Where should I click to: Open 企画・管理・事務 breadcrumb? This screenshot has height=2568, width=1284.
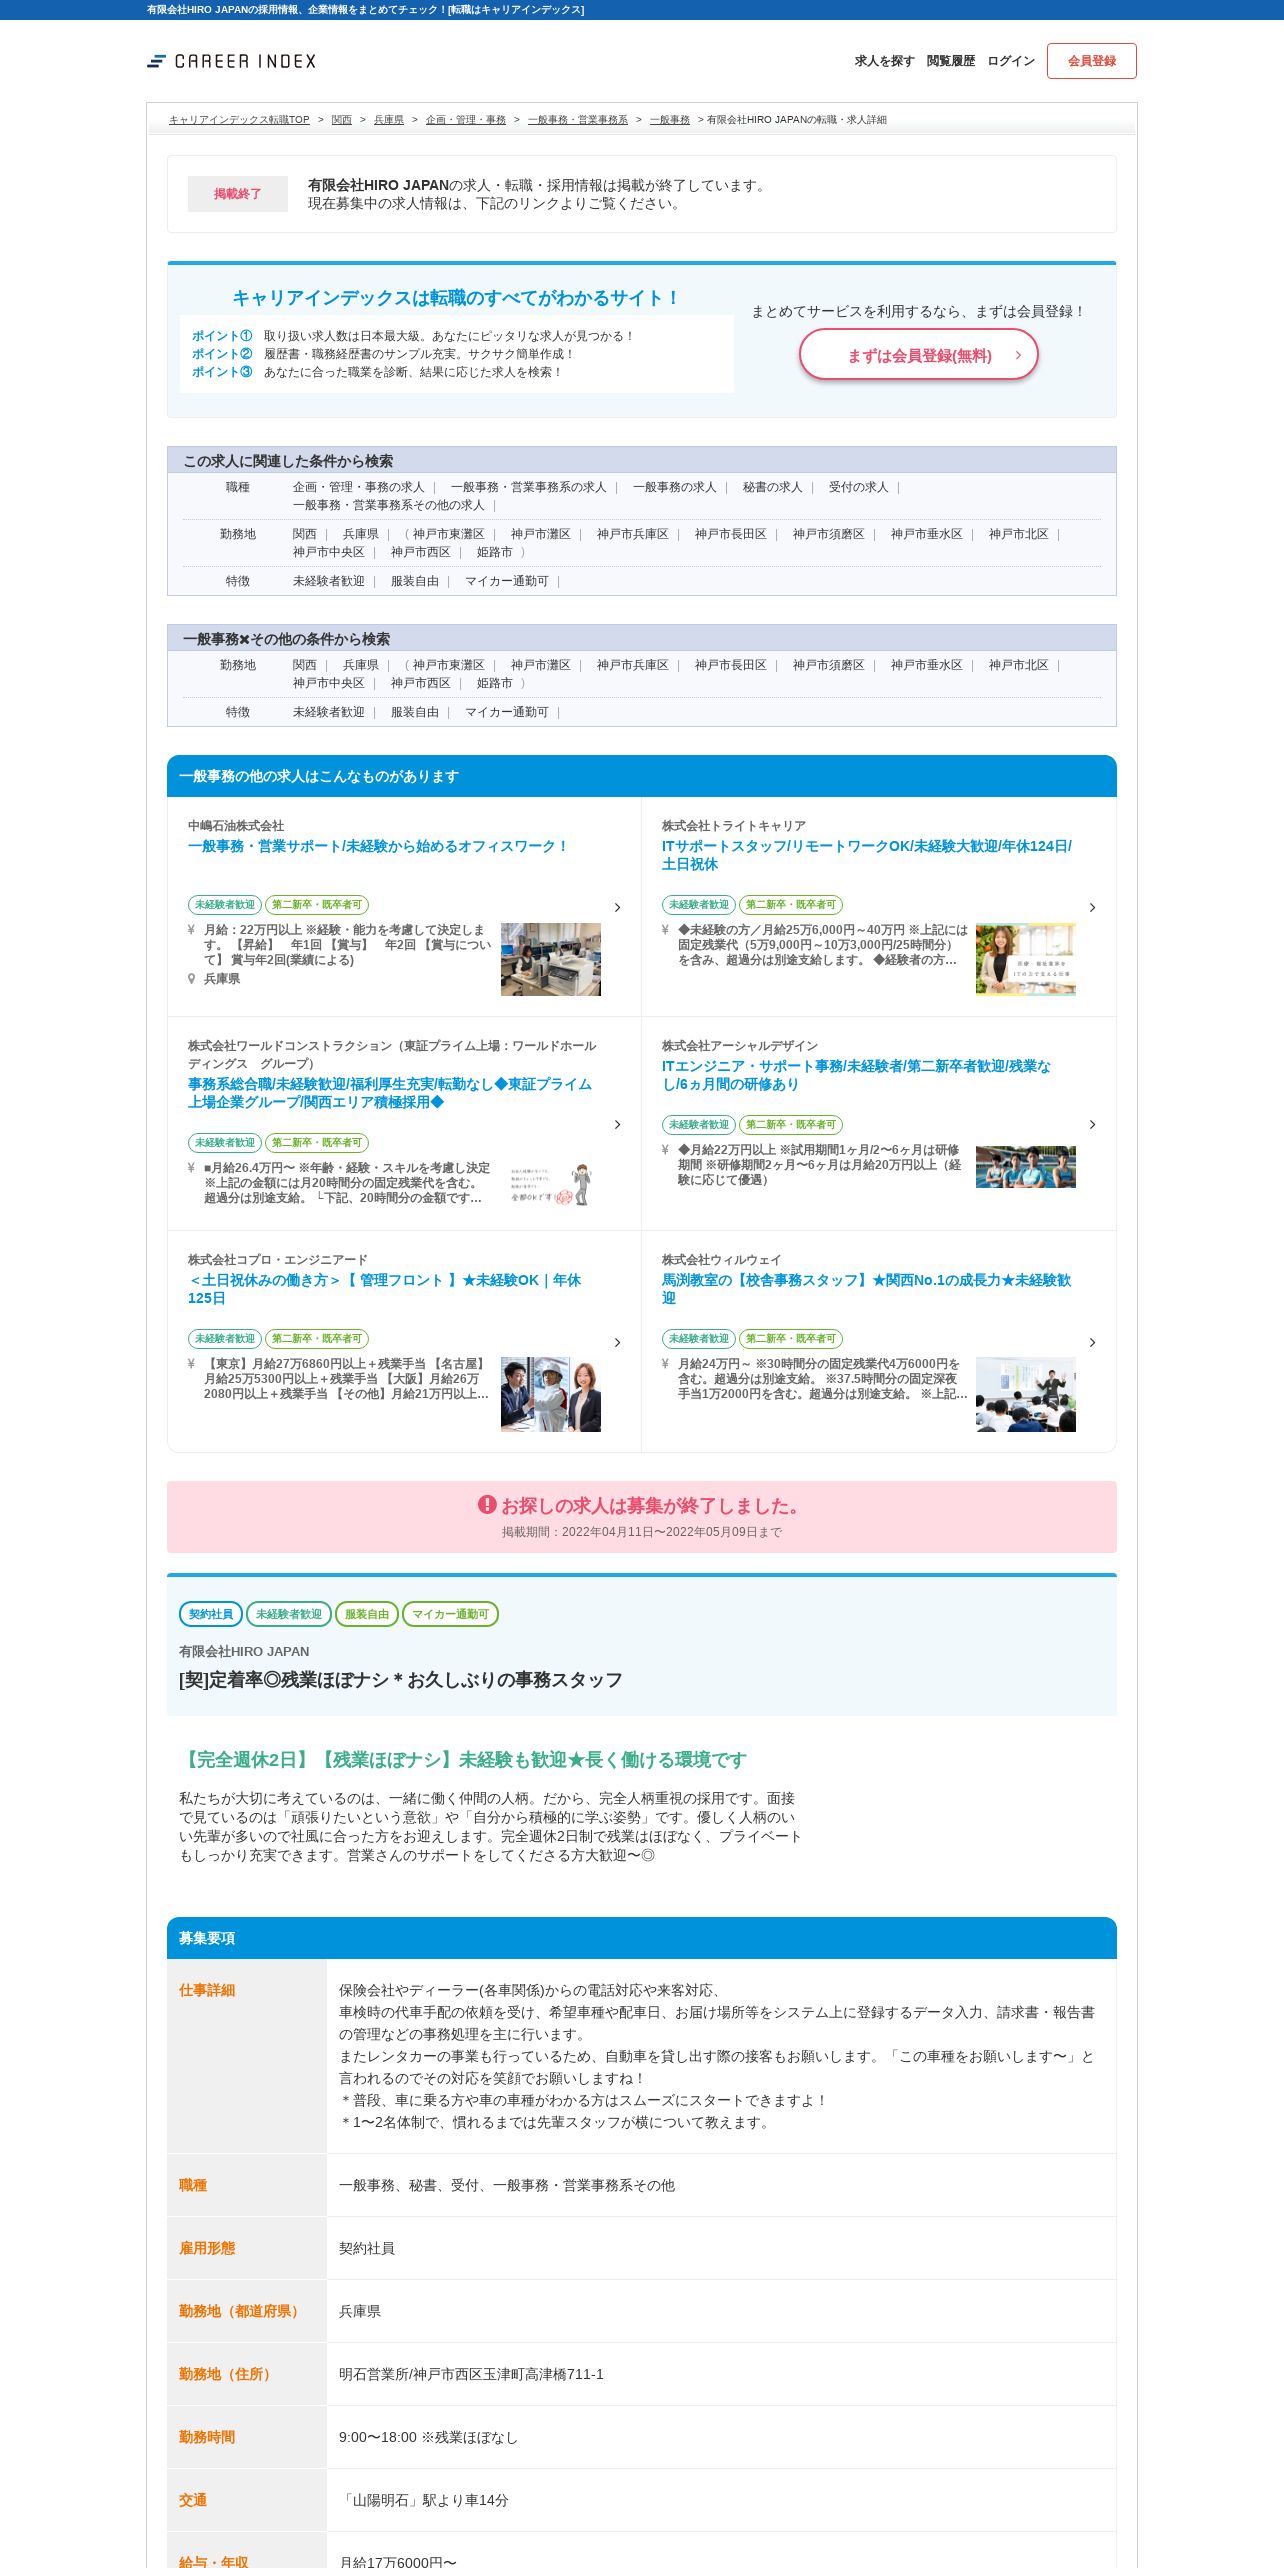tap(466, 120)
